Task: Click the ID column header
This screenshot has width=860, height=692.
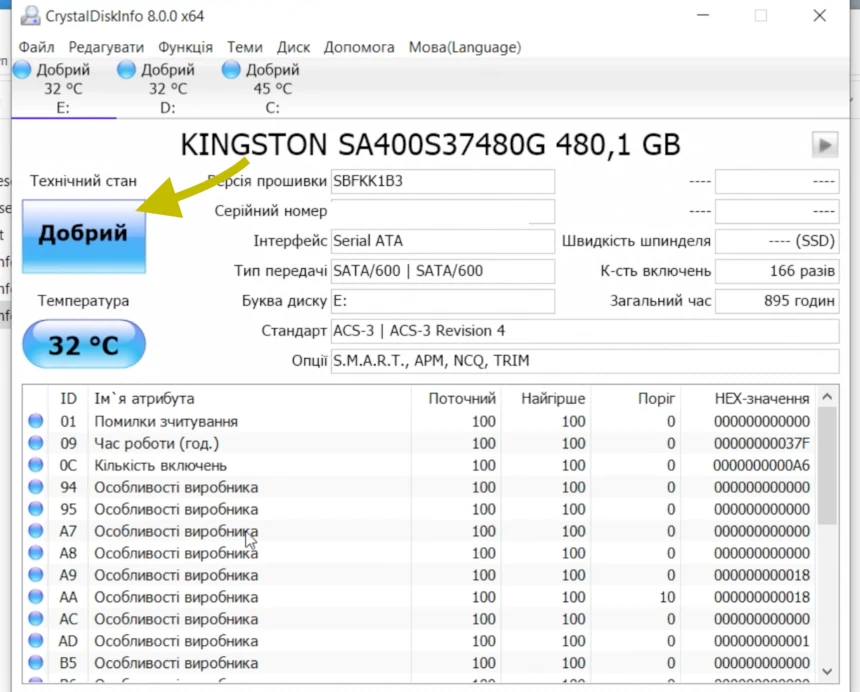Action: pos(69,399)
